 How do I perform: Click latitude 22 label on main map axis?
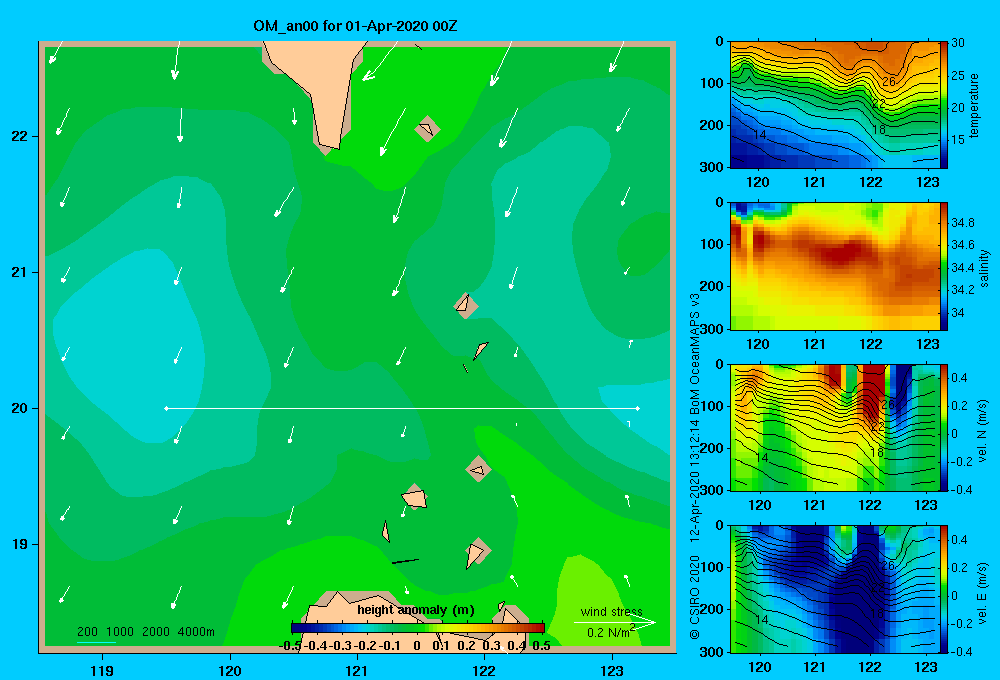click(x=20, y=137)
